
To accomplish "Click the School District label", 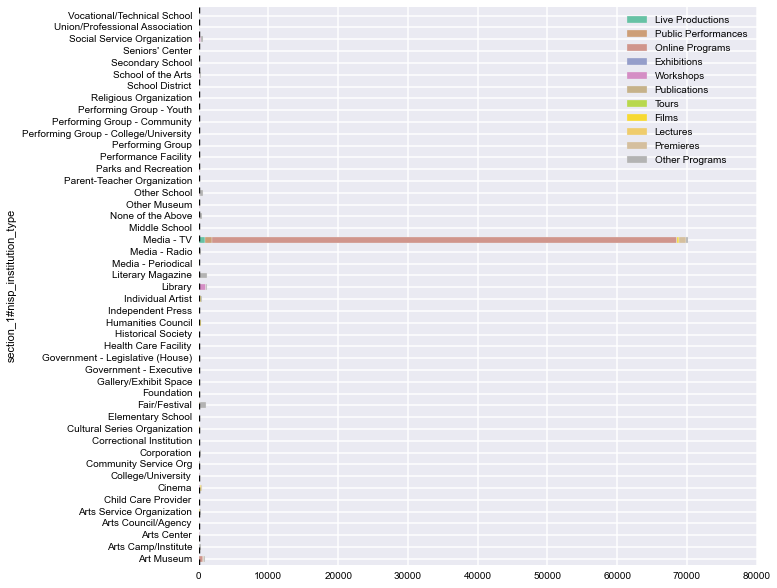I will (159, 86).
